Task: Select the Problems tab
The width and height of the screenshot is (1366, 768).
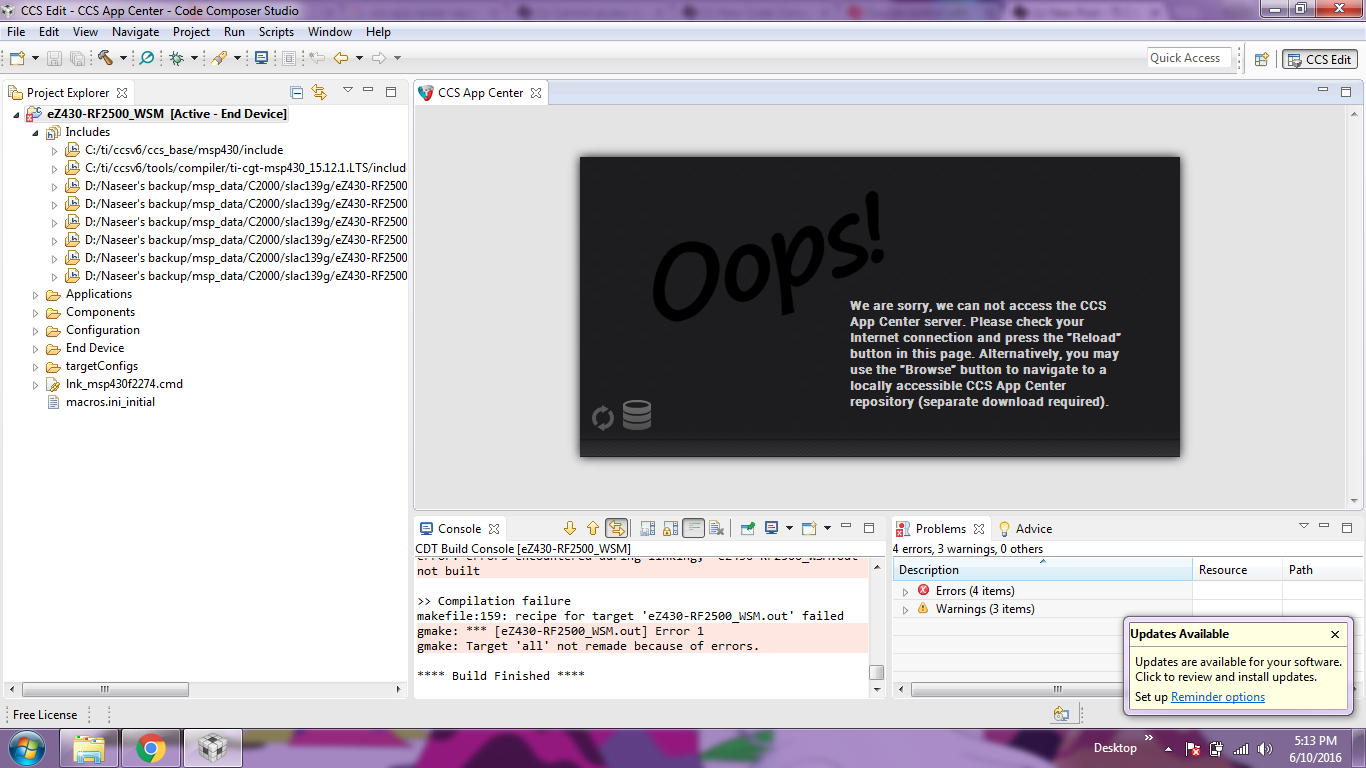Action: [x=940, y=529]
